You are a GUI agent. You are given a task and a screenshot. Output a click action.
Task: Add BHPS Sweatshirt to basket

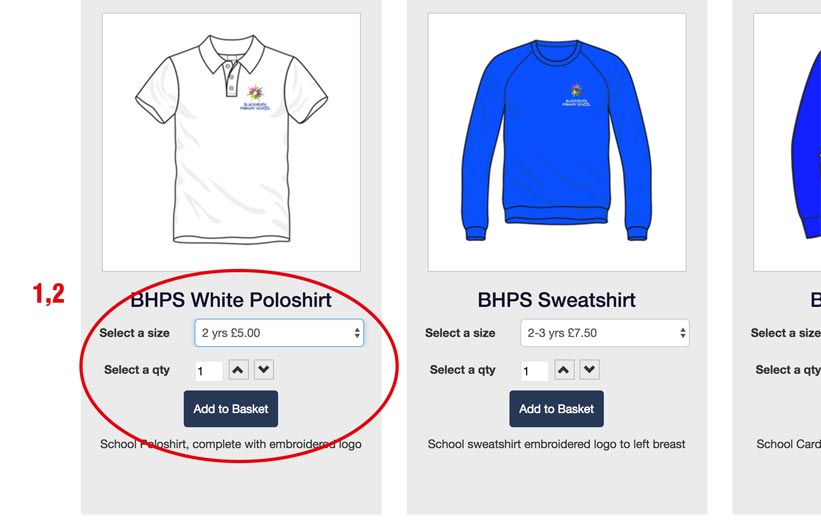click(x=557, y=409)
